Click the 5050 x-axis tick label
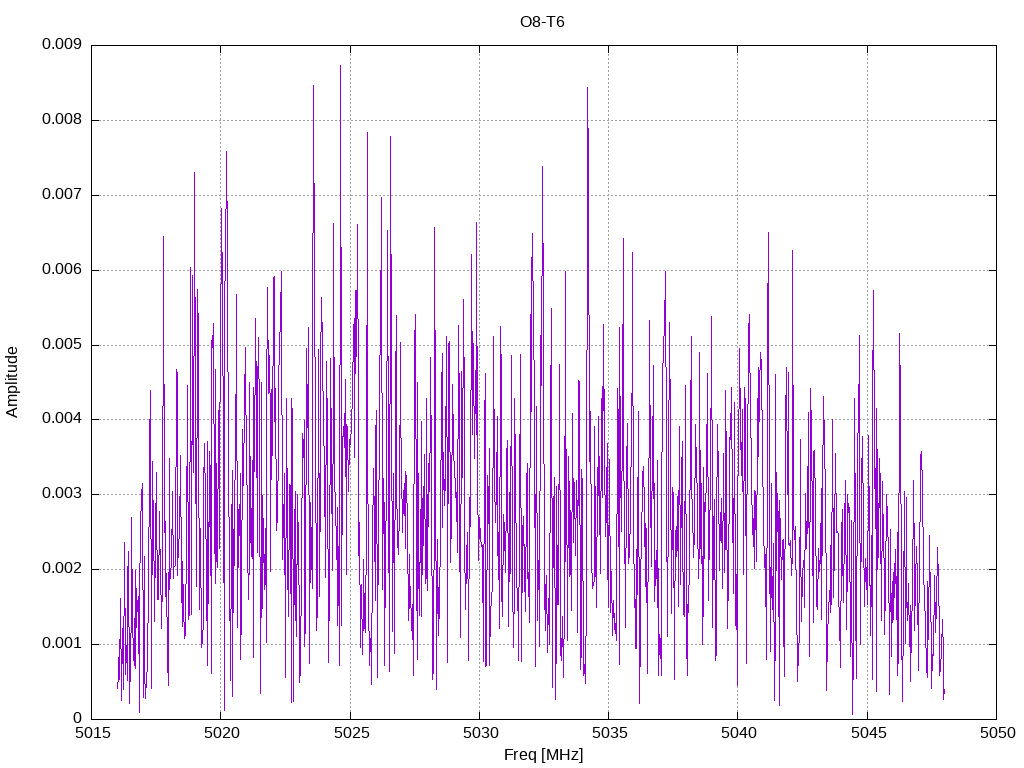1024x768 pixels. (997, 733)
